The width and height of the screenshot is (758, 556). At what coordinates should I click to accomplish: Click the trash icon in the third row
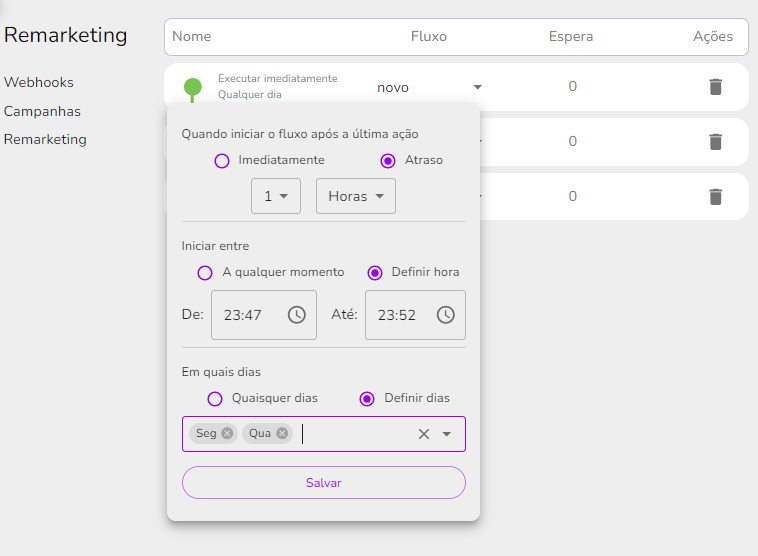pos(715,197)
